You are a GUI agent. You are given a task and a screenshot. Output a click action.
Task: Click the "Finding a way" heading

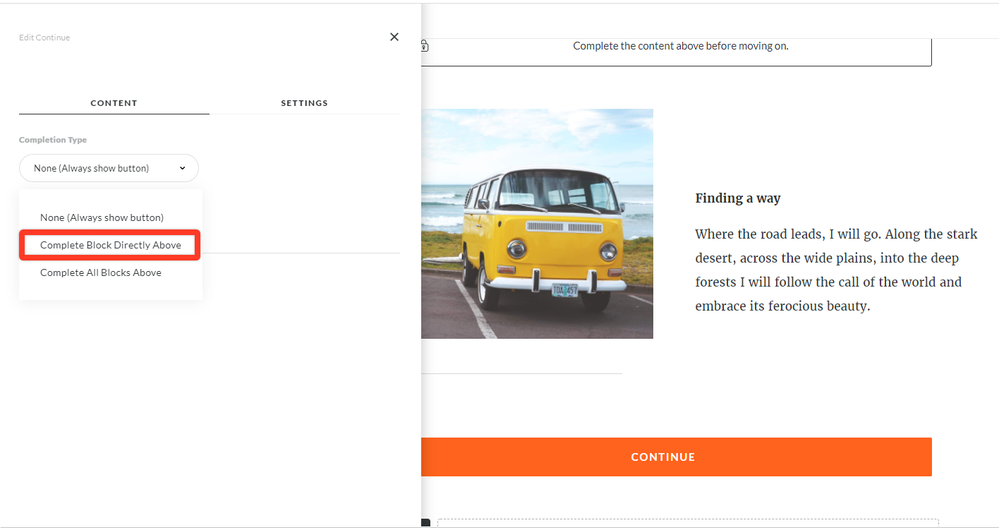pyautogui.click(x=738, y=198)
